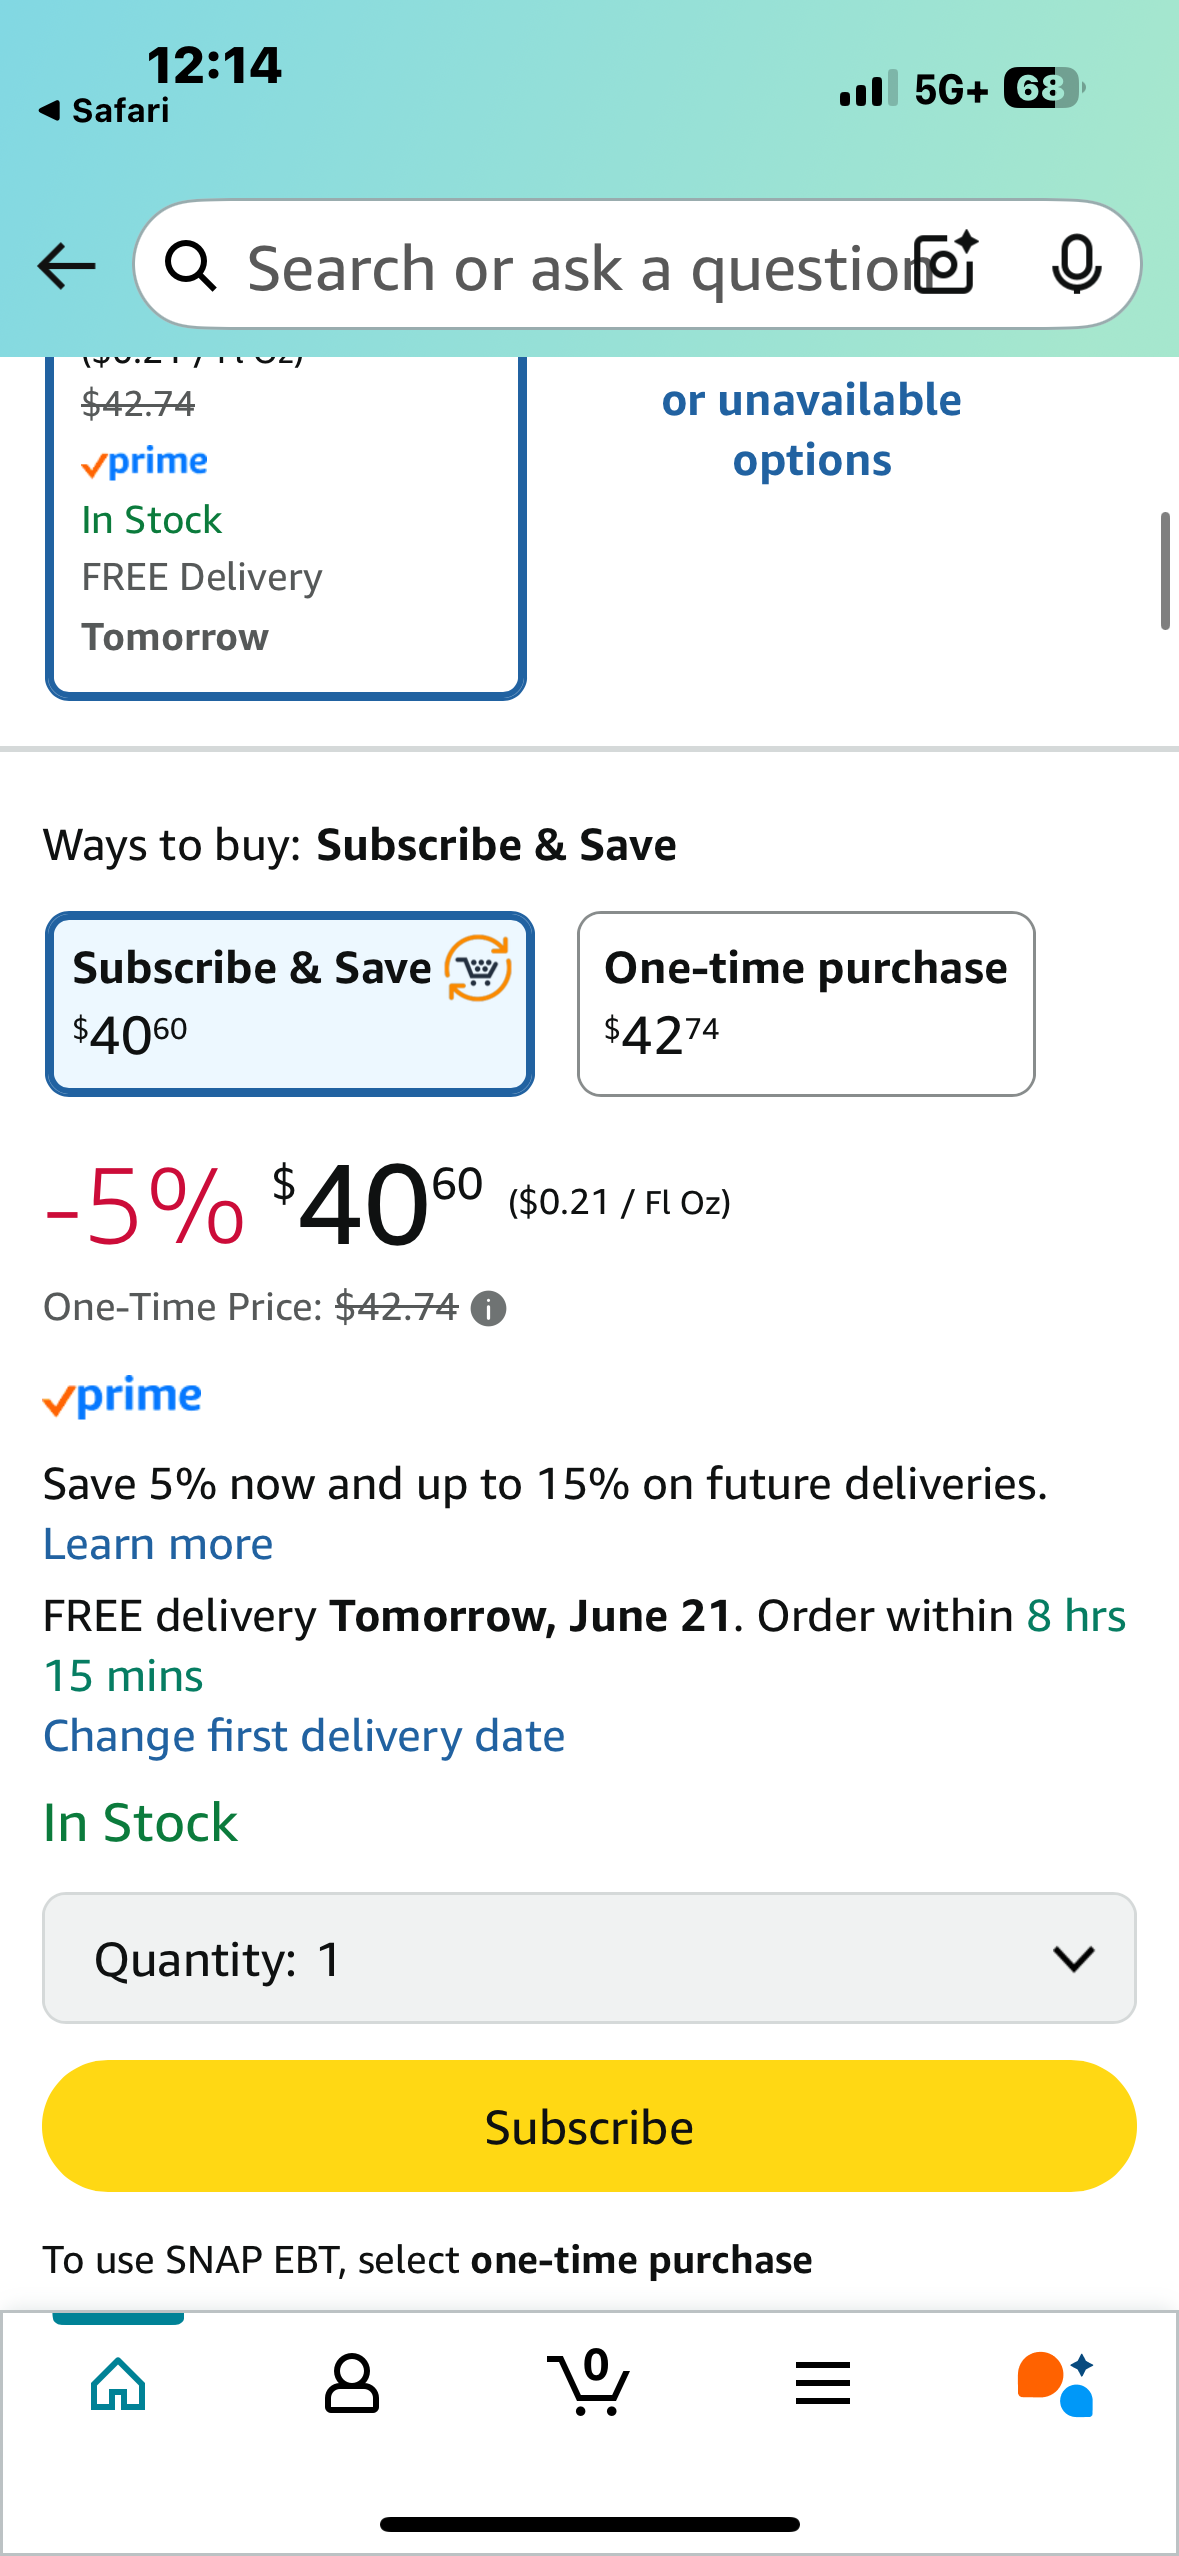Click the page scrollbar handle
Viewport: 1179px width, 2556px height.
pyautogui.click(x=1164, y=571)
